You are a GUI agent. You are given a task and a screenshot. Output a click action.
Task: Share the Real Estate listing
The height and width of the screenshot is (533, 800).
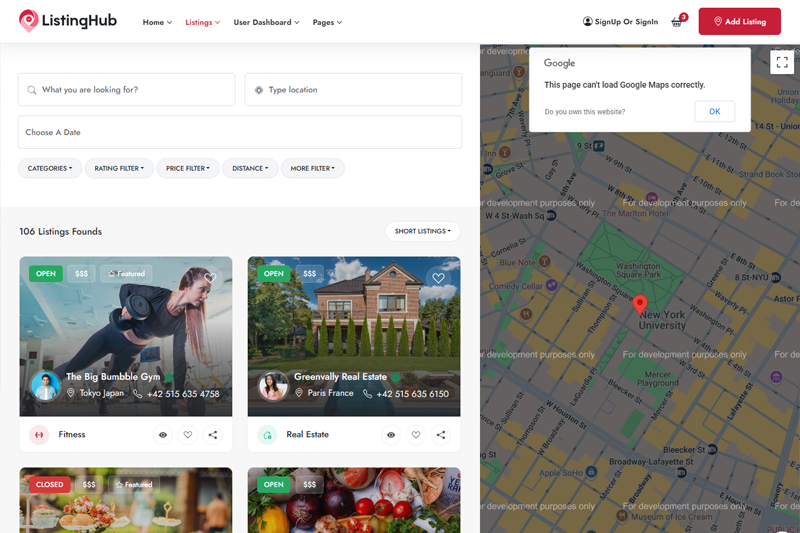(441, 435)
